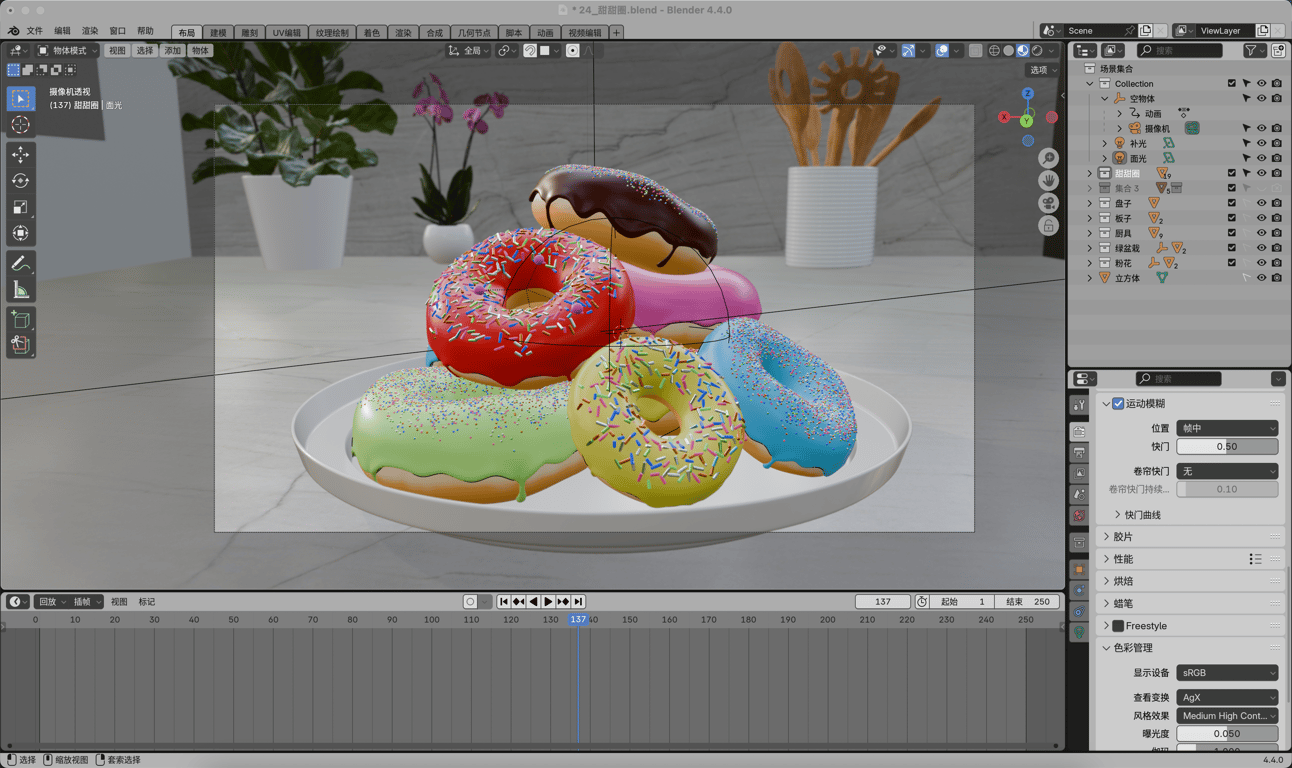This screenshot has height=768, width=1292.
Task: Click the 选项 button in viewport
Action: (1042, 70)
